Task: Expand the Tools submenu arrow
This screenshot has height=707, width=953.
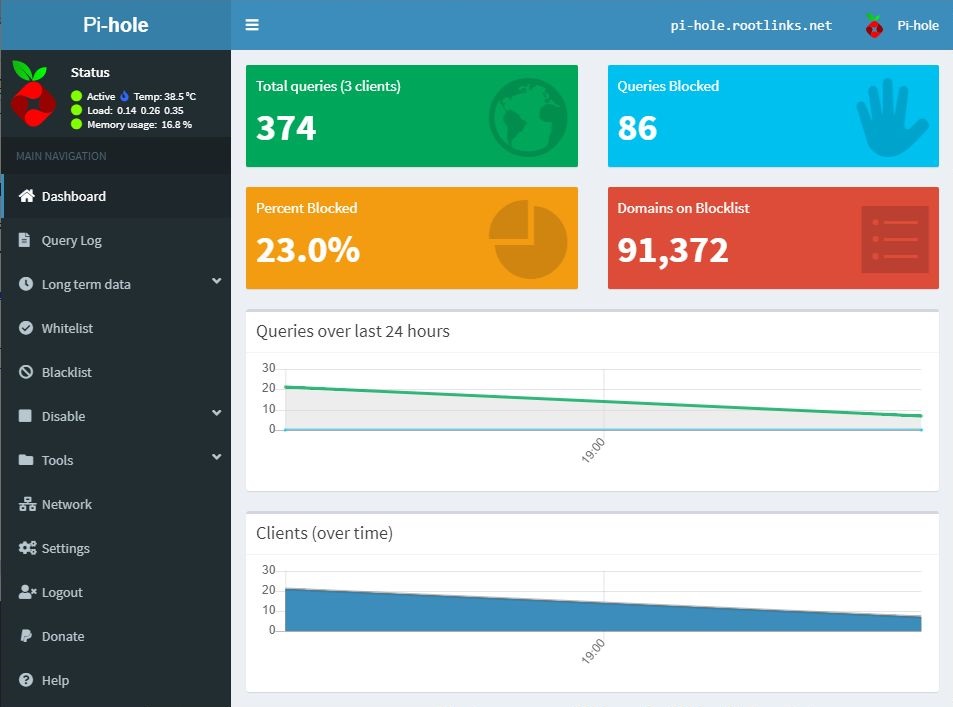Action: (x=216, y=458)
